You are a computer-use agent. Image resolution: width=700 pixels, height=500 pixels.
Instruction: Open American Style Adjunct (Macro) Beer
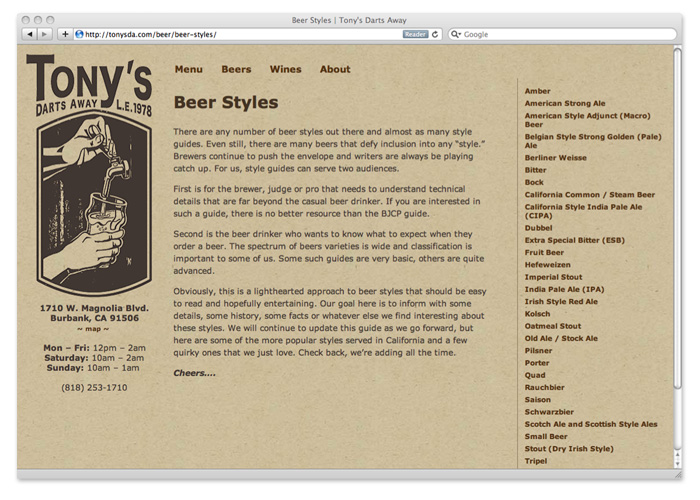588,120
